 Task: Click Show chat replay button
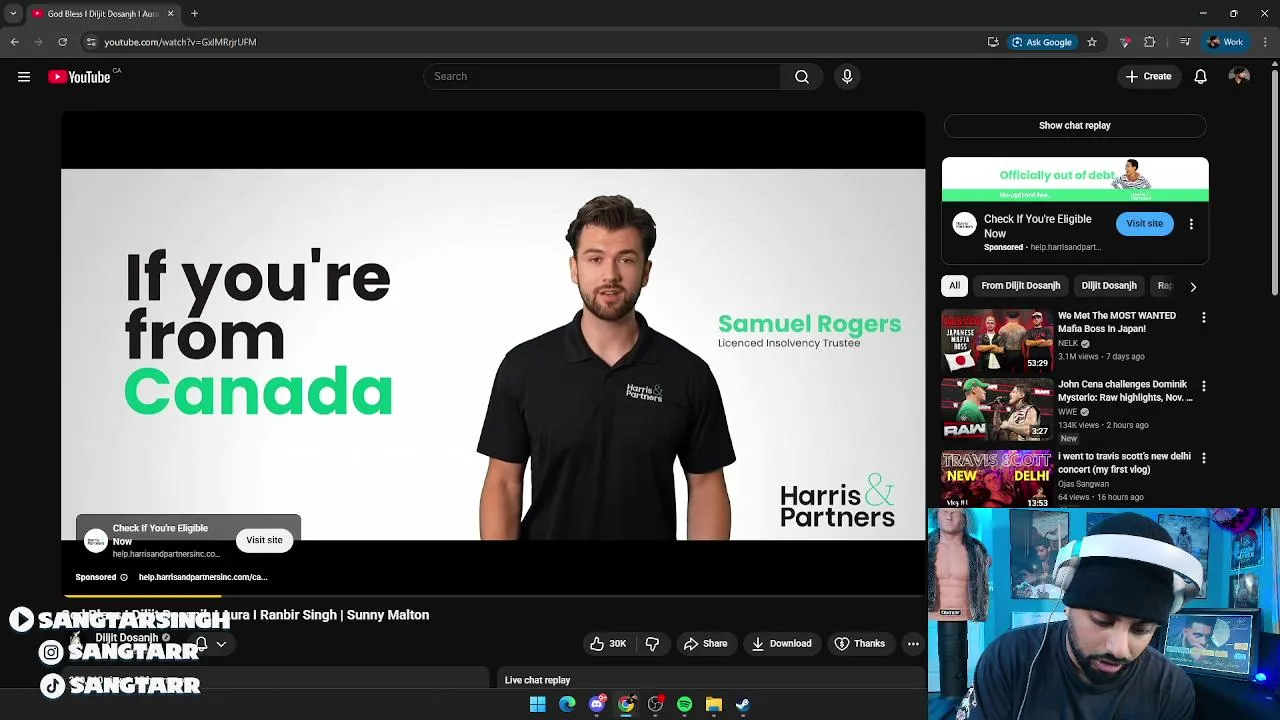pos(1074,126)
